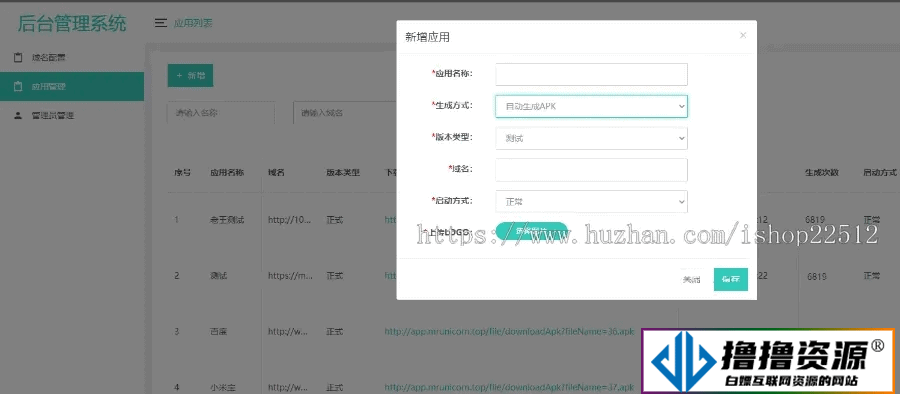Click the teal upload button beside 上传LOGO
900x394 pixels.
pyautogui.click(x=532, y=231)
